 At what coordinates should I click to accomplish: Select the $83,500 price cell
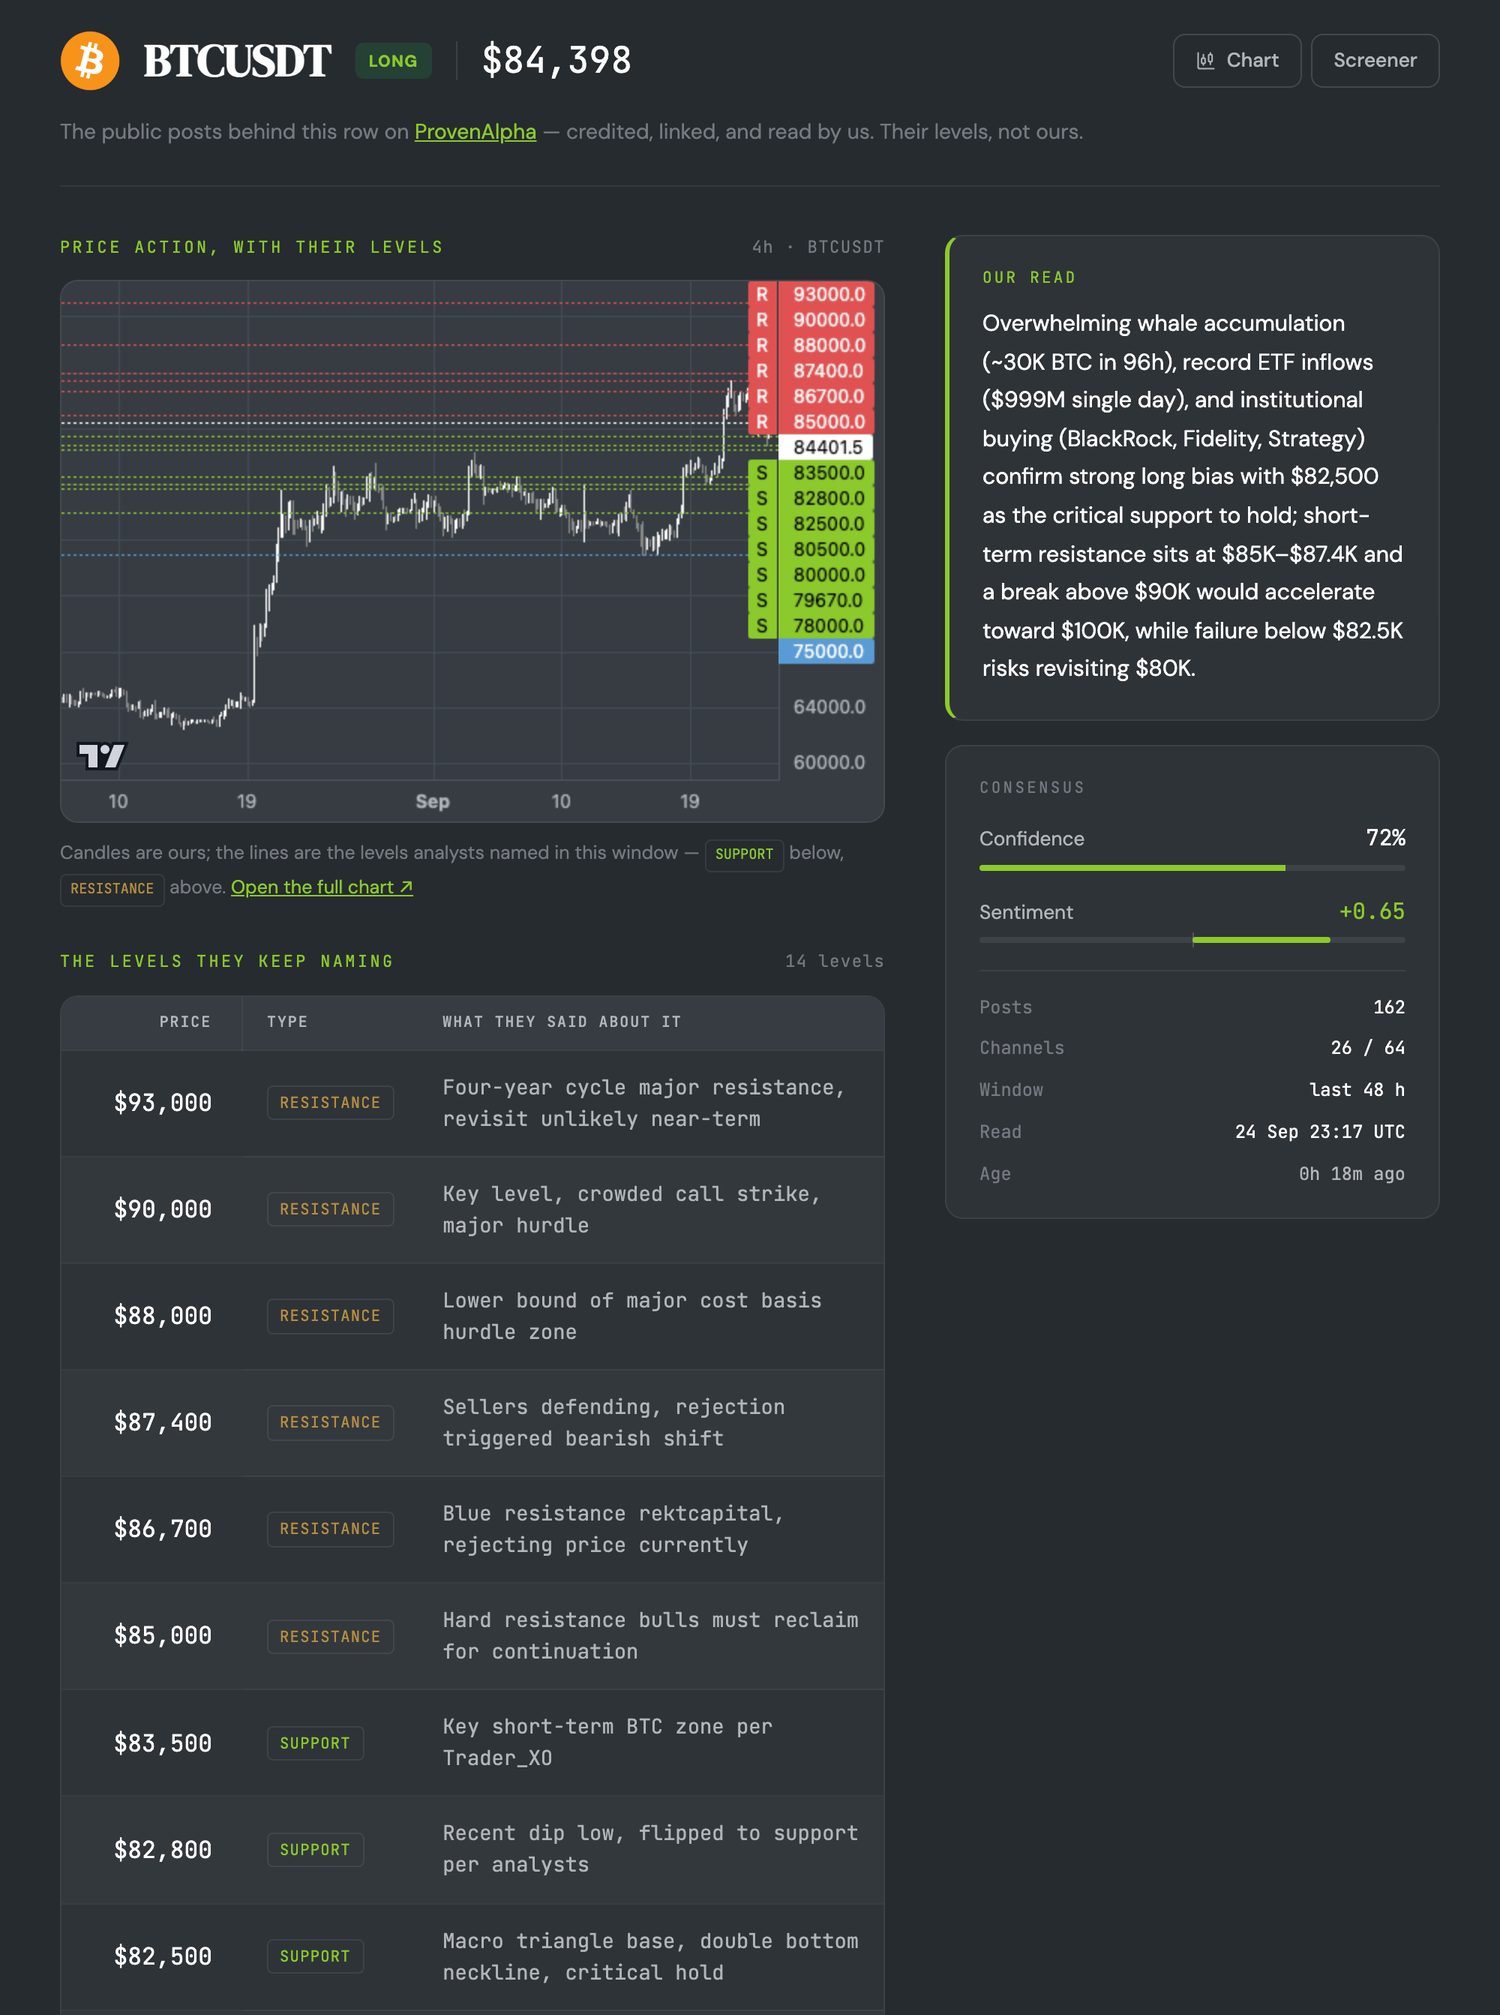point(163,1743)
